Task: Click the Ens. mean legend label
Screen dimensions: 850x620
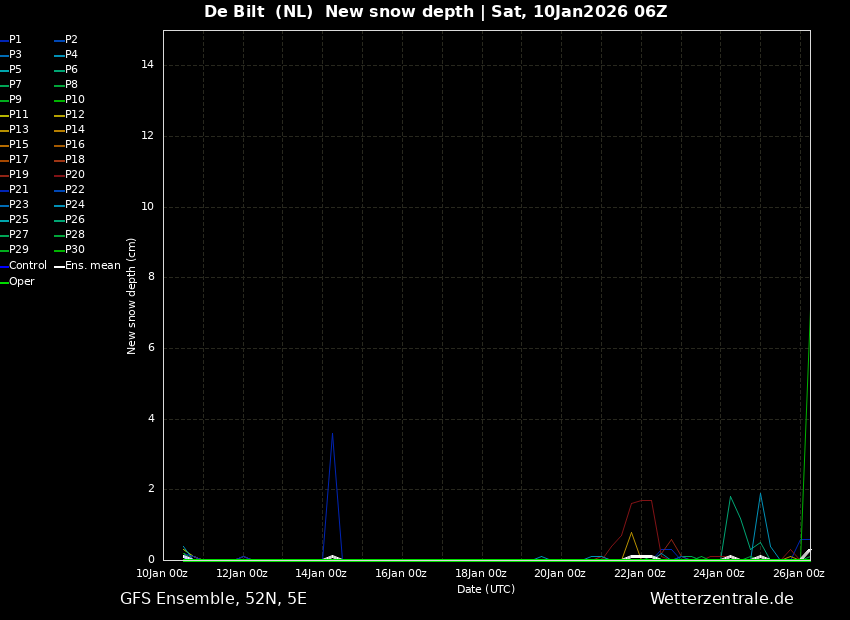Action: point(92,266)
